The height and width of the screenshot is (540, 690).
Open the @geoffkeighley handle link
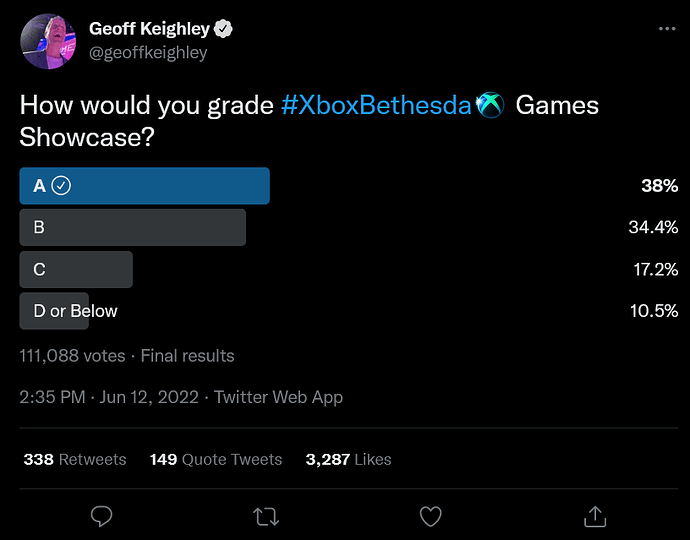(148, 53)
